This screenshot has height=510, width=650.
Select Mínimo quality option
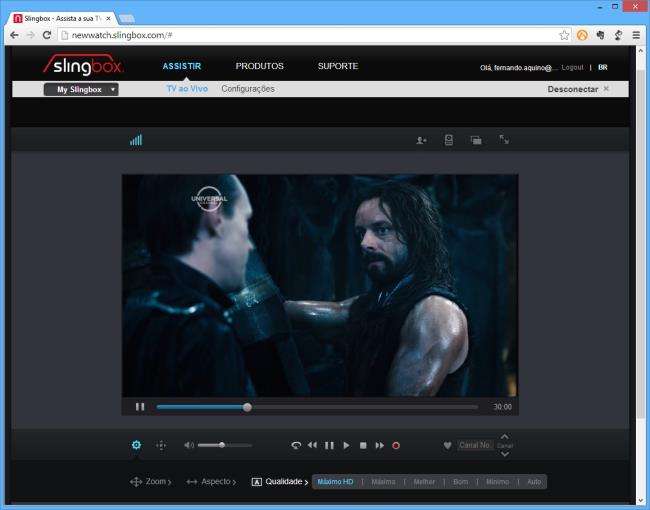497,482
